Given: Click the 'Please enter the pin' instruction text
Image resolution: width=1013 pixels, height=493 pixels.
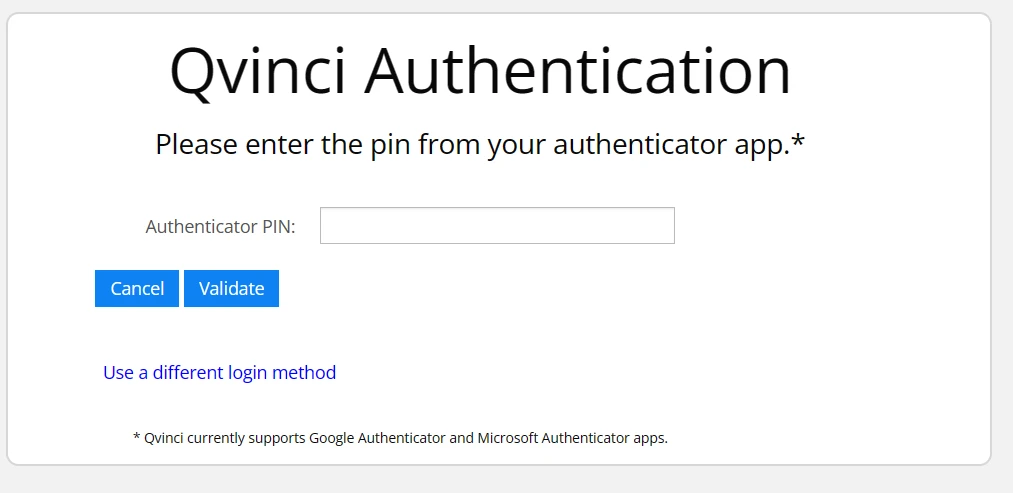Looking at the screenshot, I should [x=480, y=146].
